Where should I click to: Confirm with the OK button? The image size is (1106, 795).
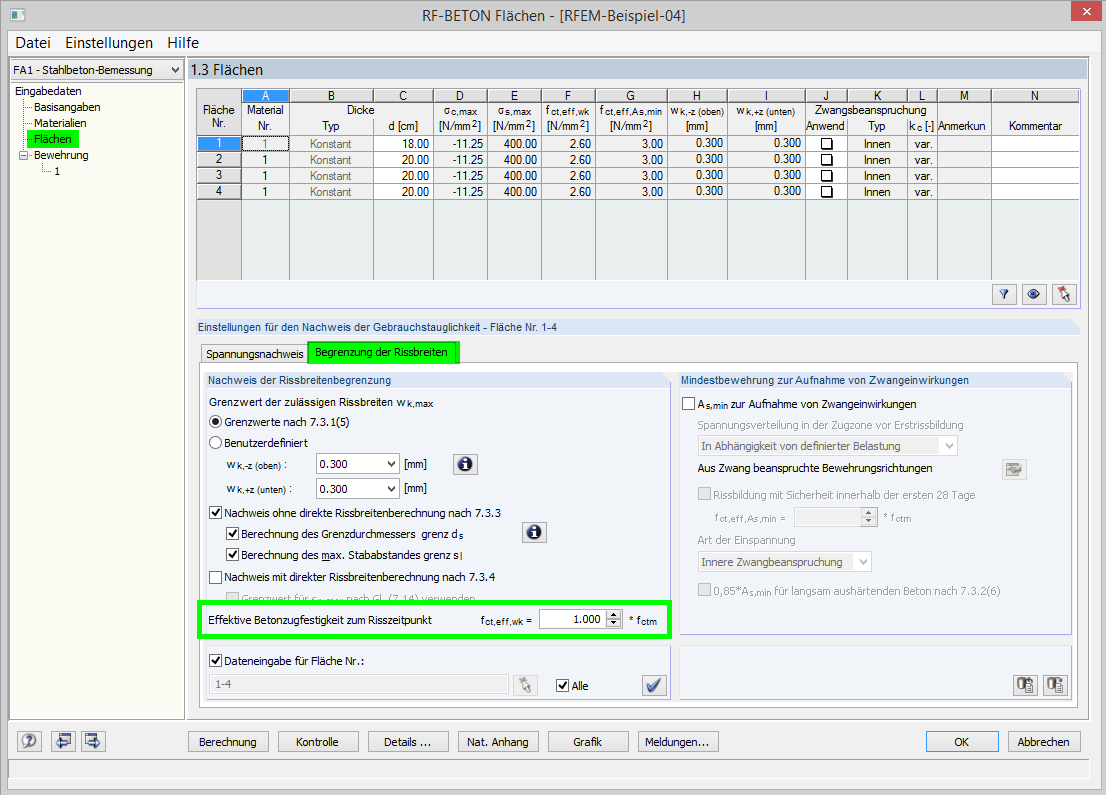[962, 741]
